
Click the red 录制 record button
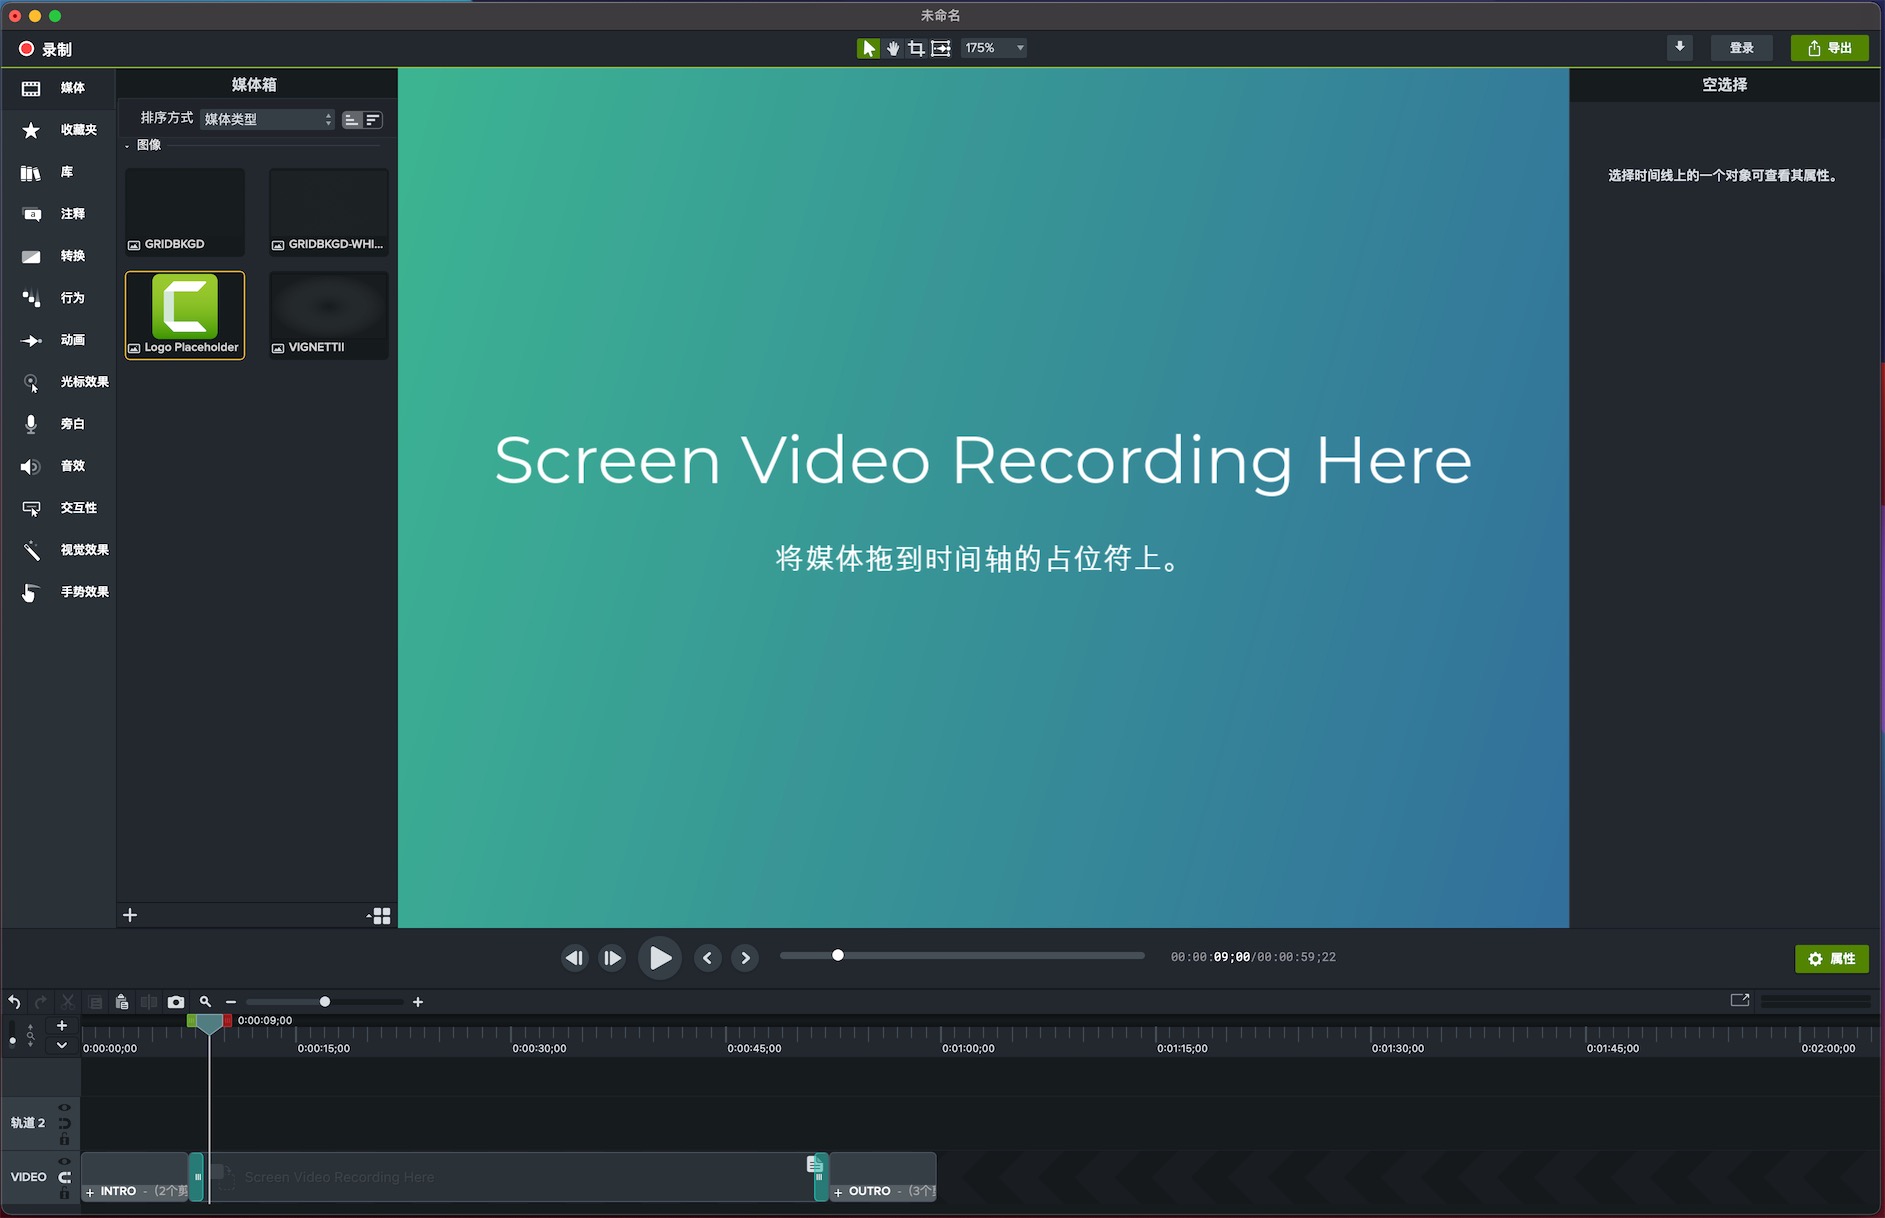[x=45, y=49]
